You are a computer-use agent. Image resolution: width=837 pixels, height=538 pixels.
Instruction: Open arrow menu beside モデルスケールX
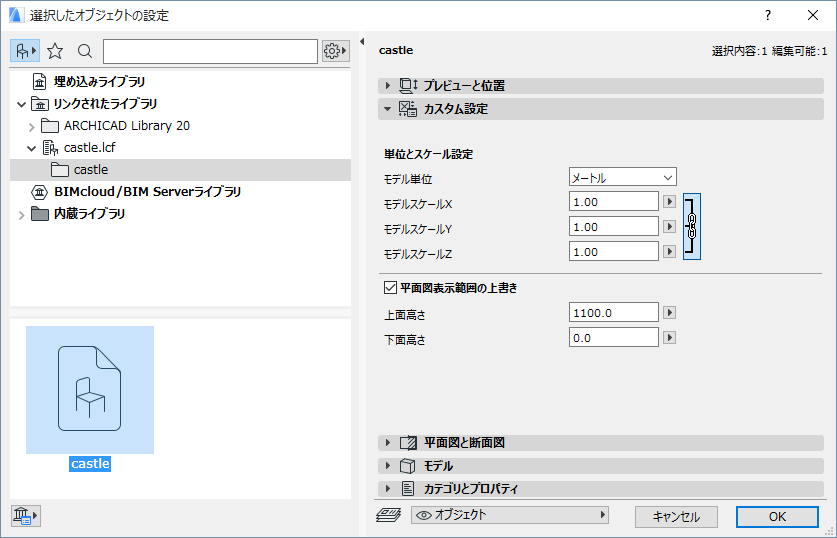669,202
